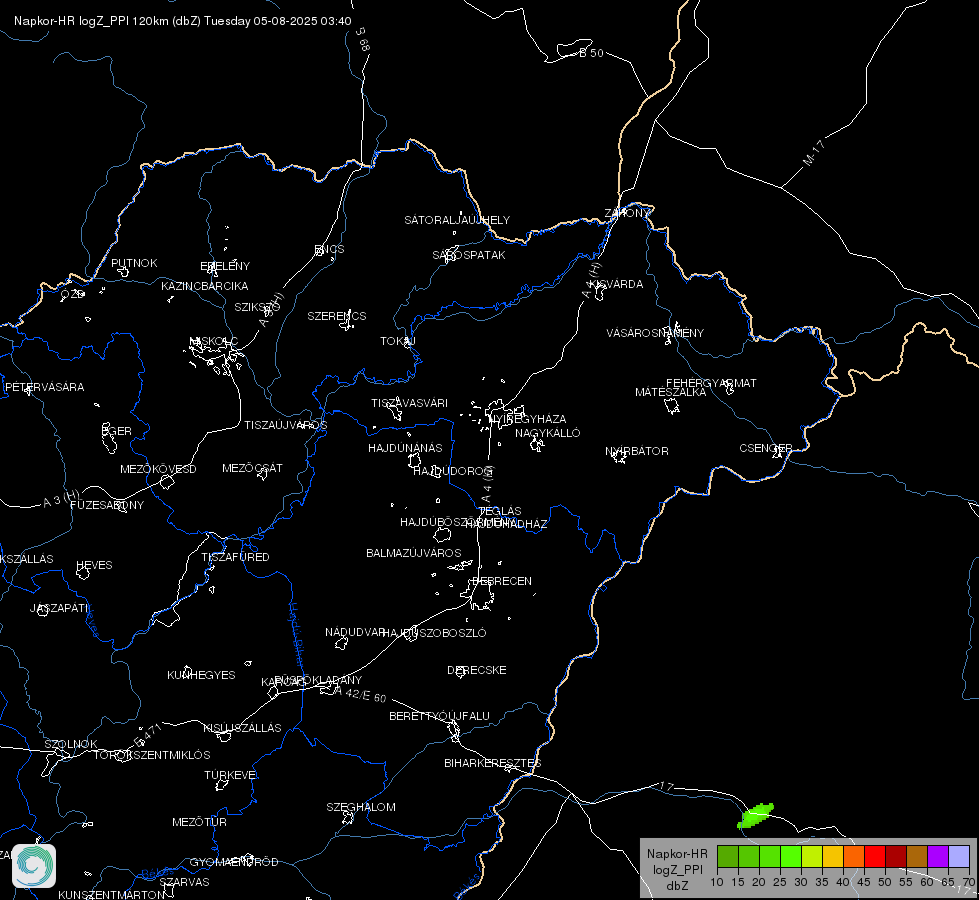Image resolution: width=979 pixels, height=900 pixels.
Task: Select the brown swatch between 55 and 60
Action: [x=917, y=856]
